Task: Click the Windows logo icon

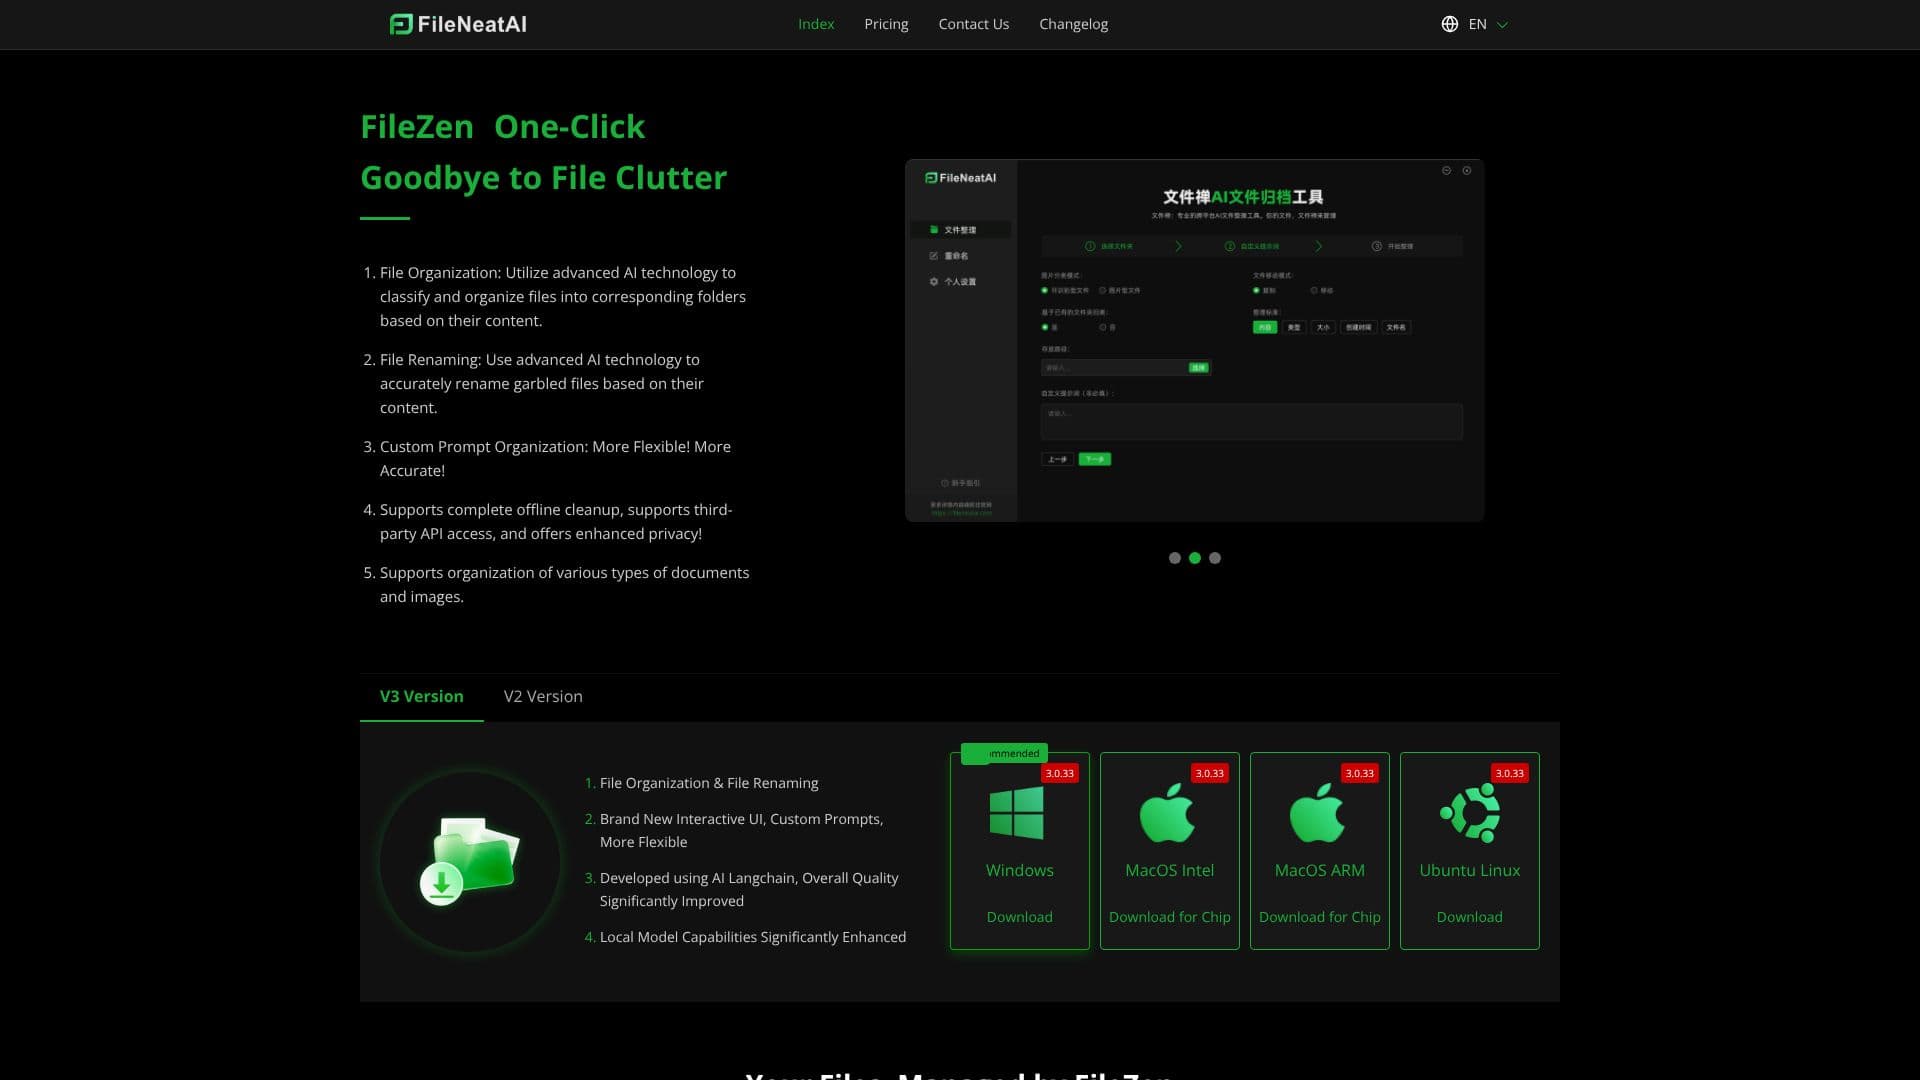Action: (1016, 813)
